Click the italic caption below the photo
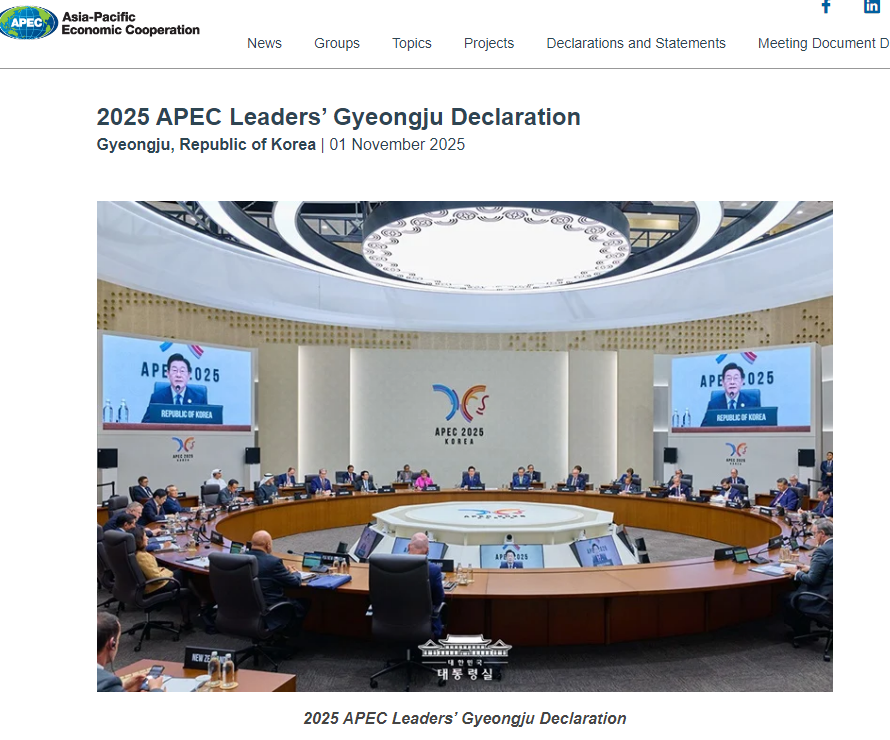Image resolution: width=890 pixels, height=740 pixels. (465, 718)
